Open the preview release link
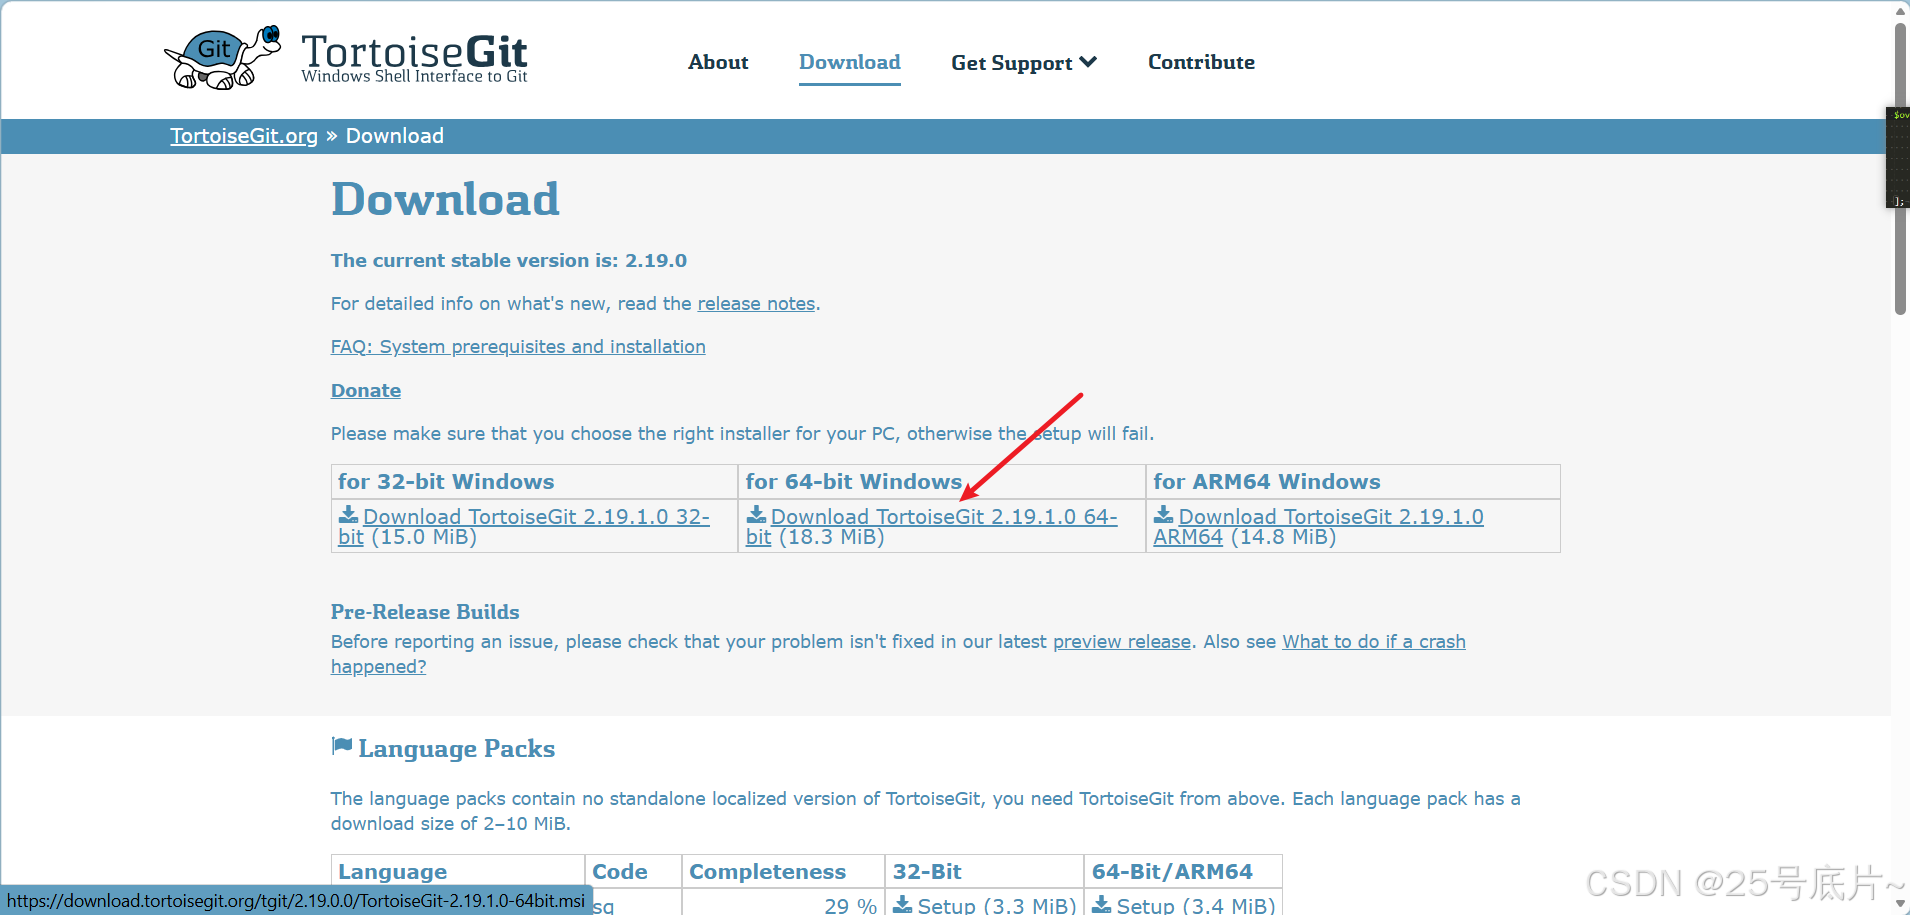This screenshot has height=915, width=1910. 1122,642
